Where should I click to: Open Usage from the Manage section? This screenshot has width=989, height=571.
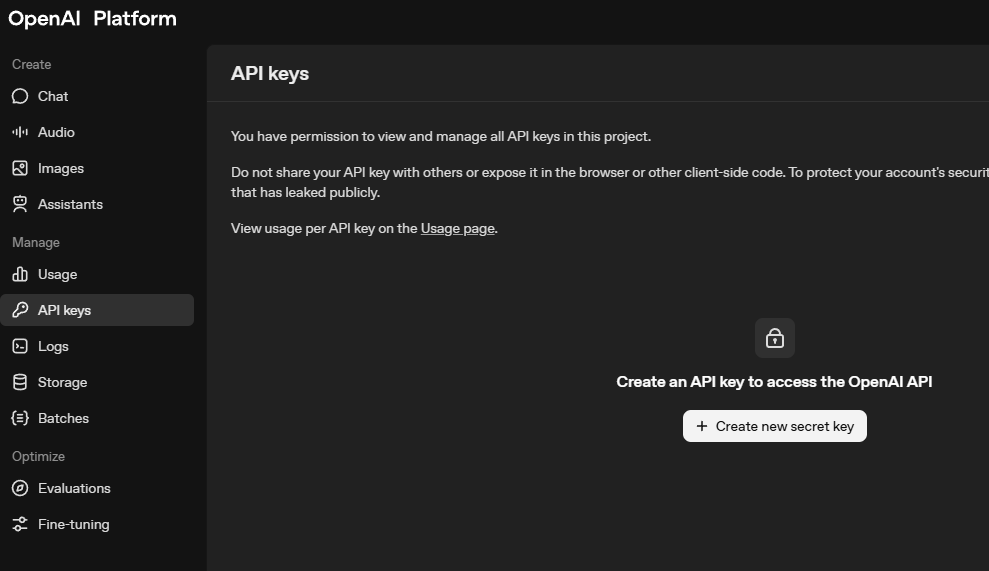point(97,274)
